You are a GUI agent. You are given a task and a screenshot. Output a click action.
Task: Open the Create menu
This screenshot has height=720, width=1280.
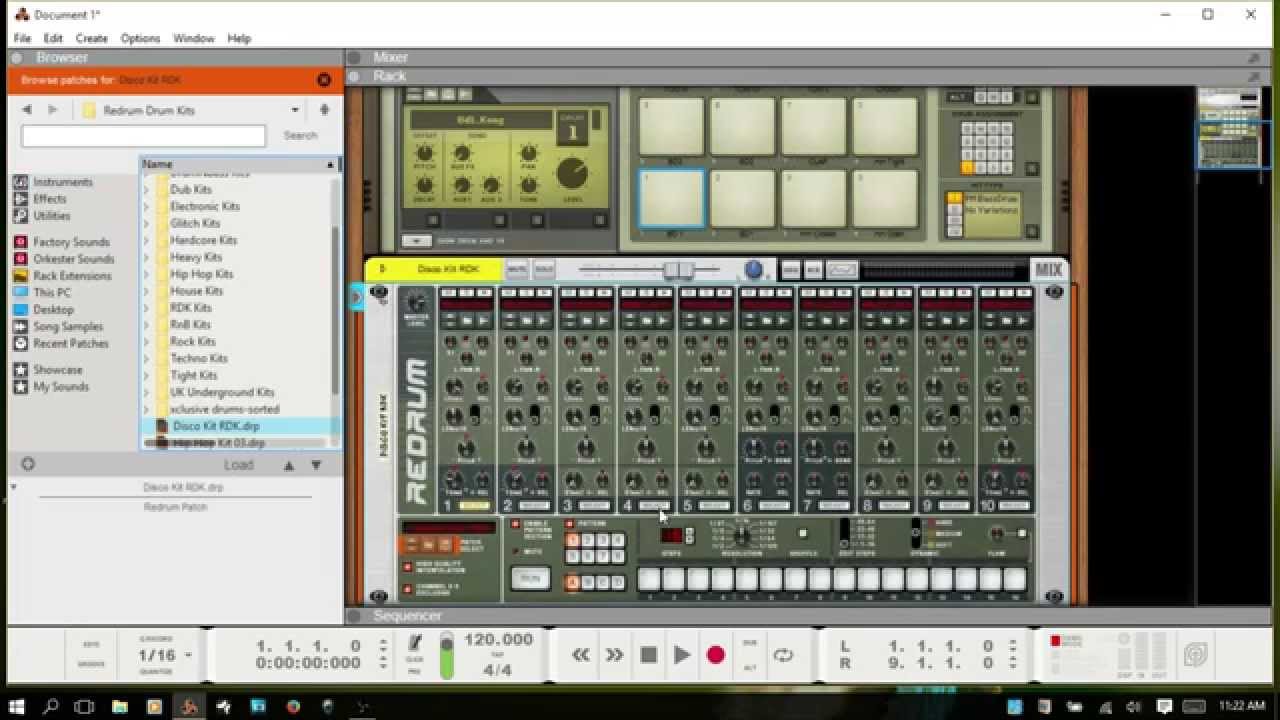coord(91,38)
